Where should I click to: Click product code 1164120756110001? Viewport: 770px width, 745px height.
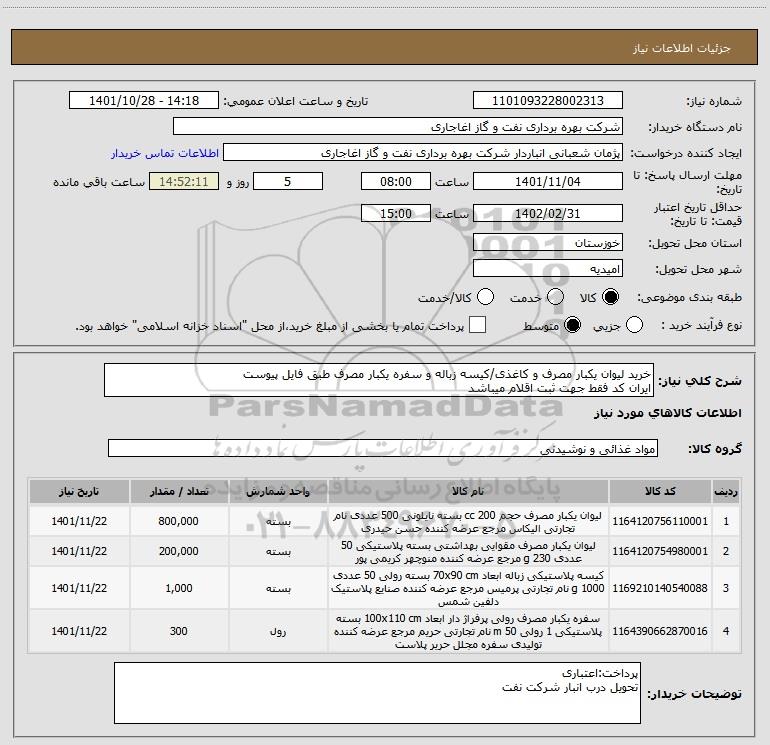click(x=660, y=521)
